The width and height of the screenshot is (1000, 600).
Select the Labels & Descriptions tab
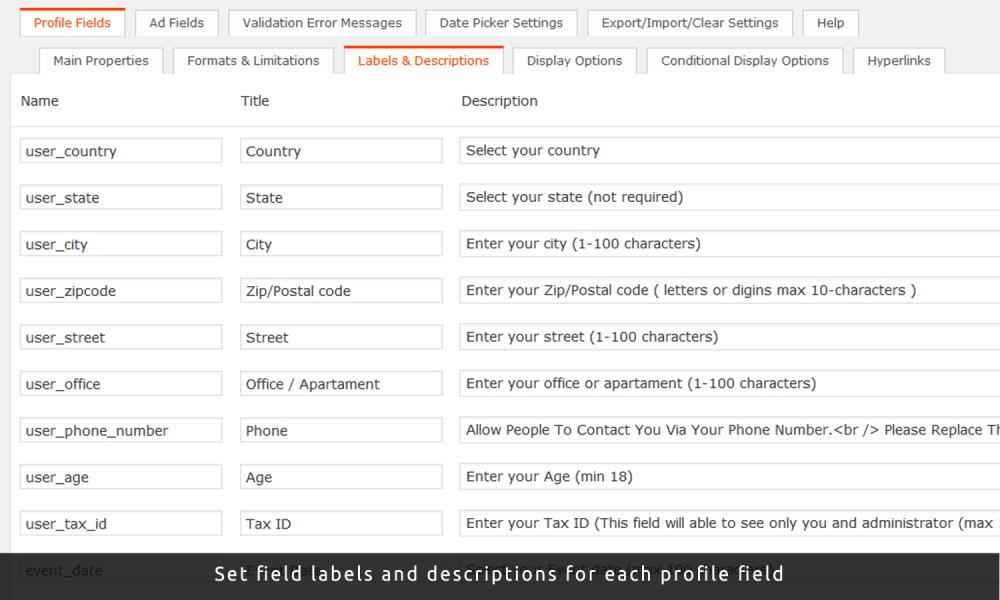(x=424, y=60)
